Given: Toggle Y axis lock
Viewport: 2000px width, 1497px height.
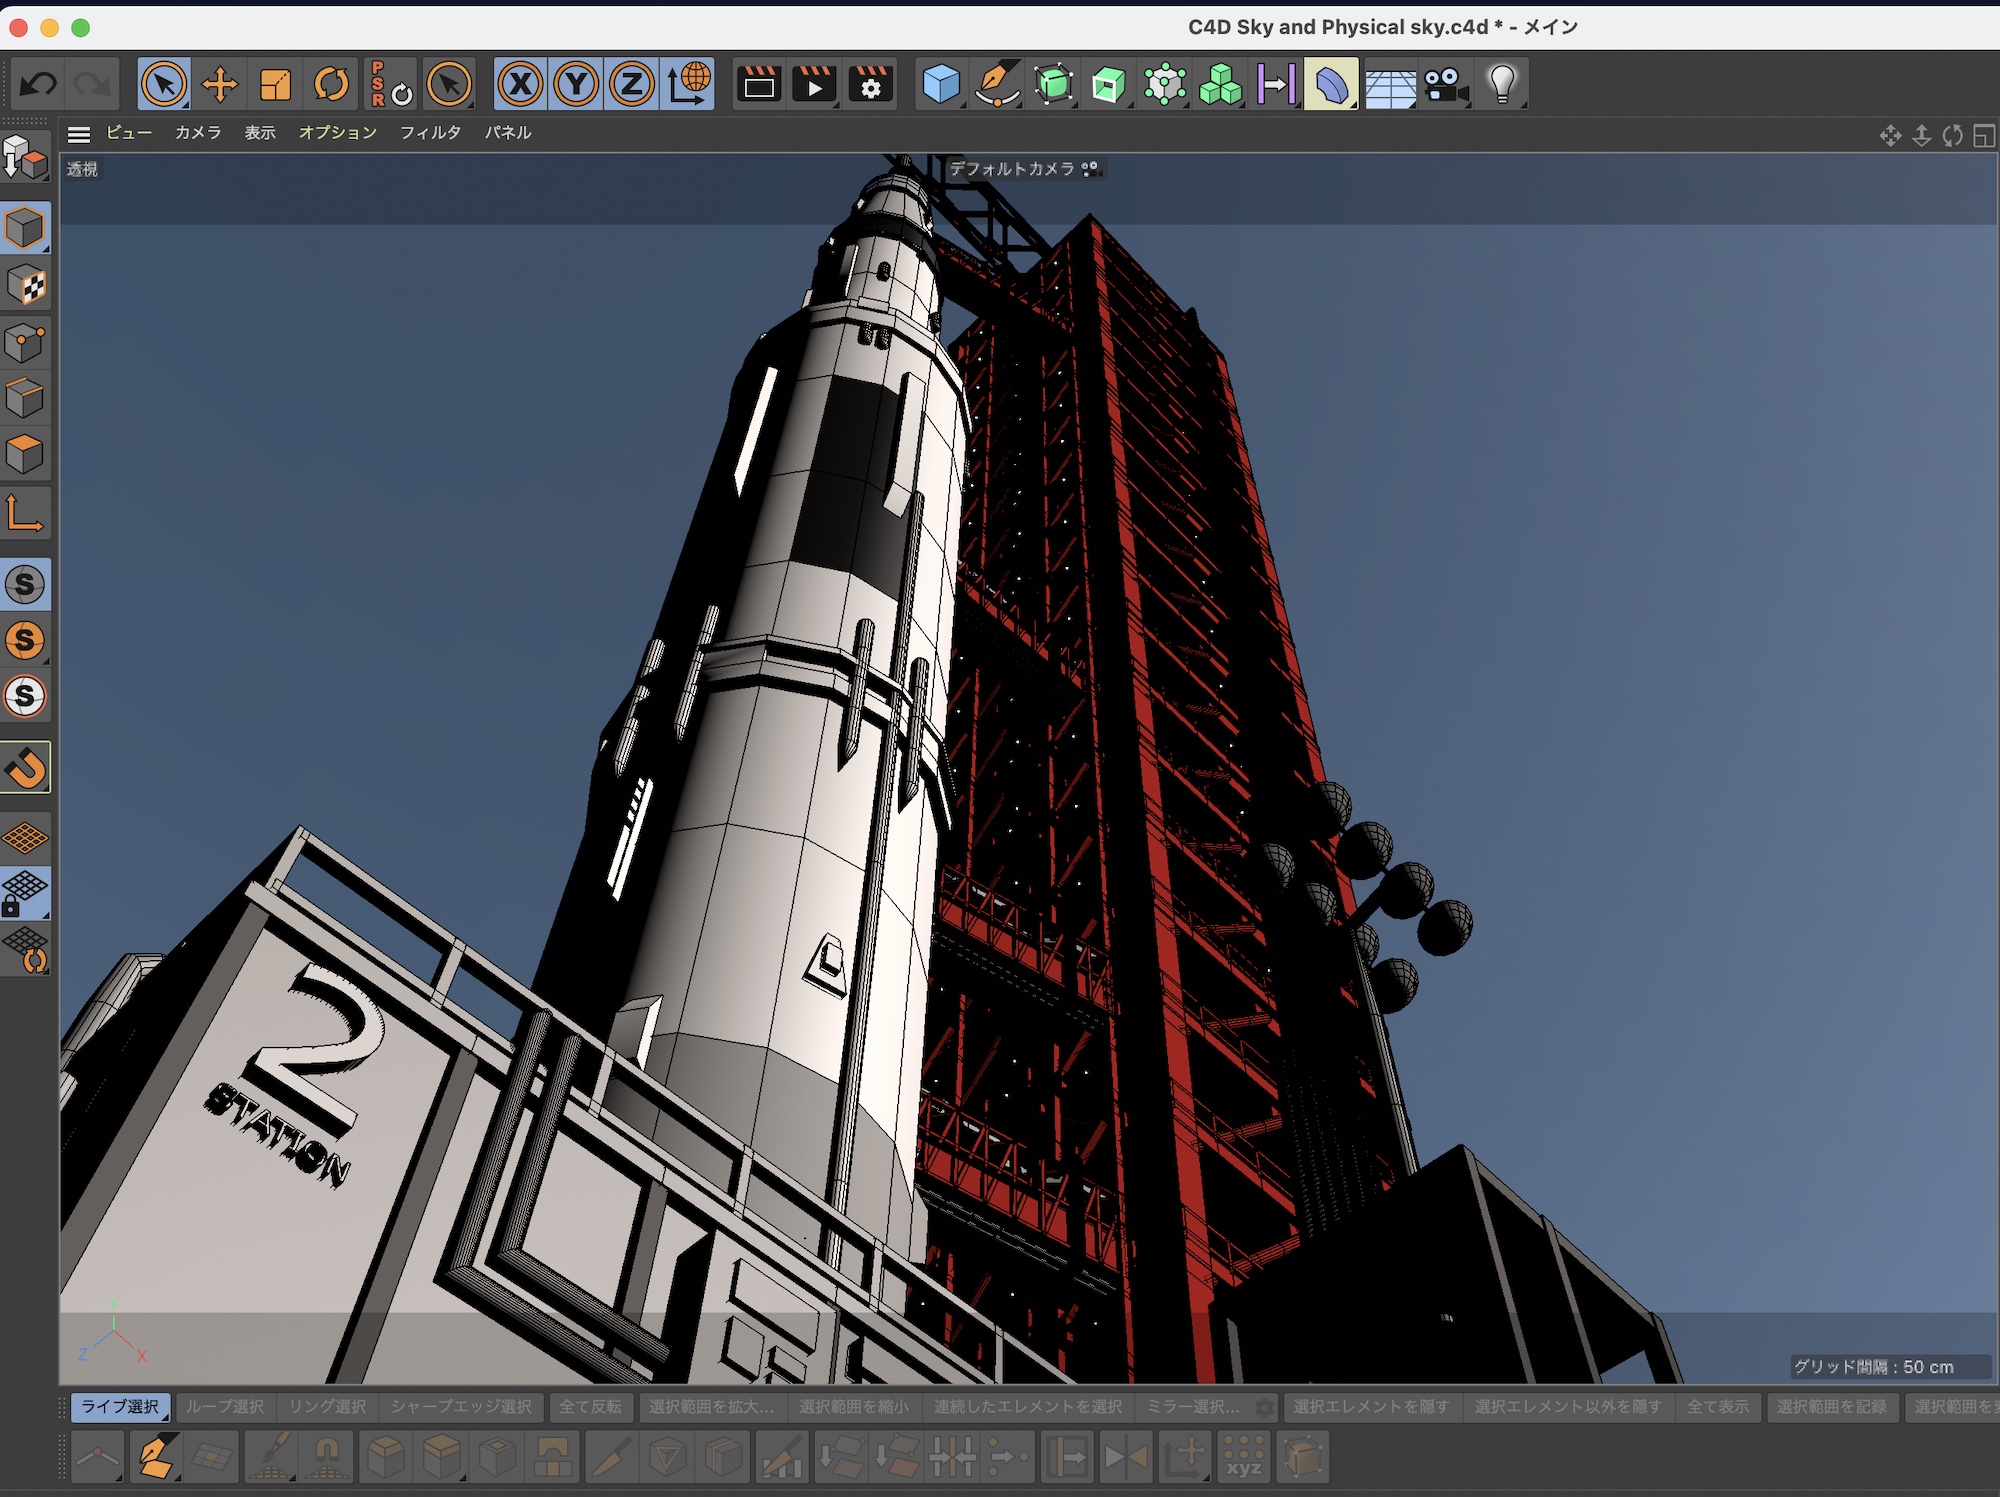Looking at the screenshot, I should tap(576, 84).
